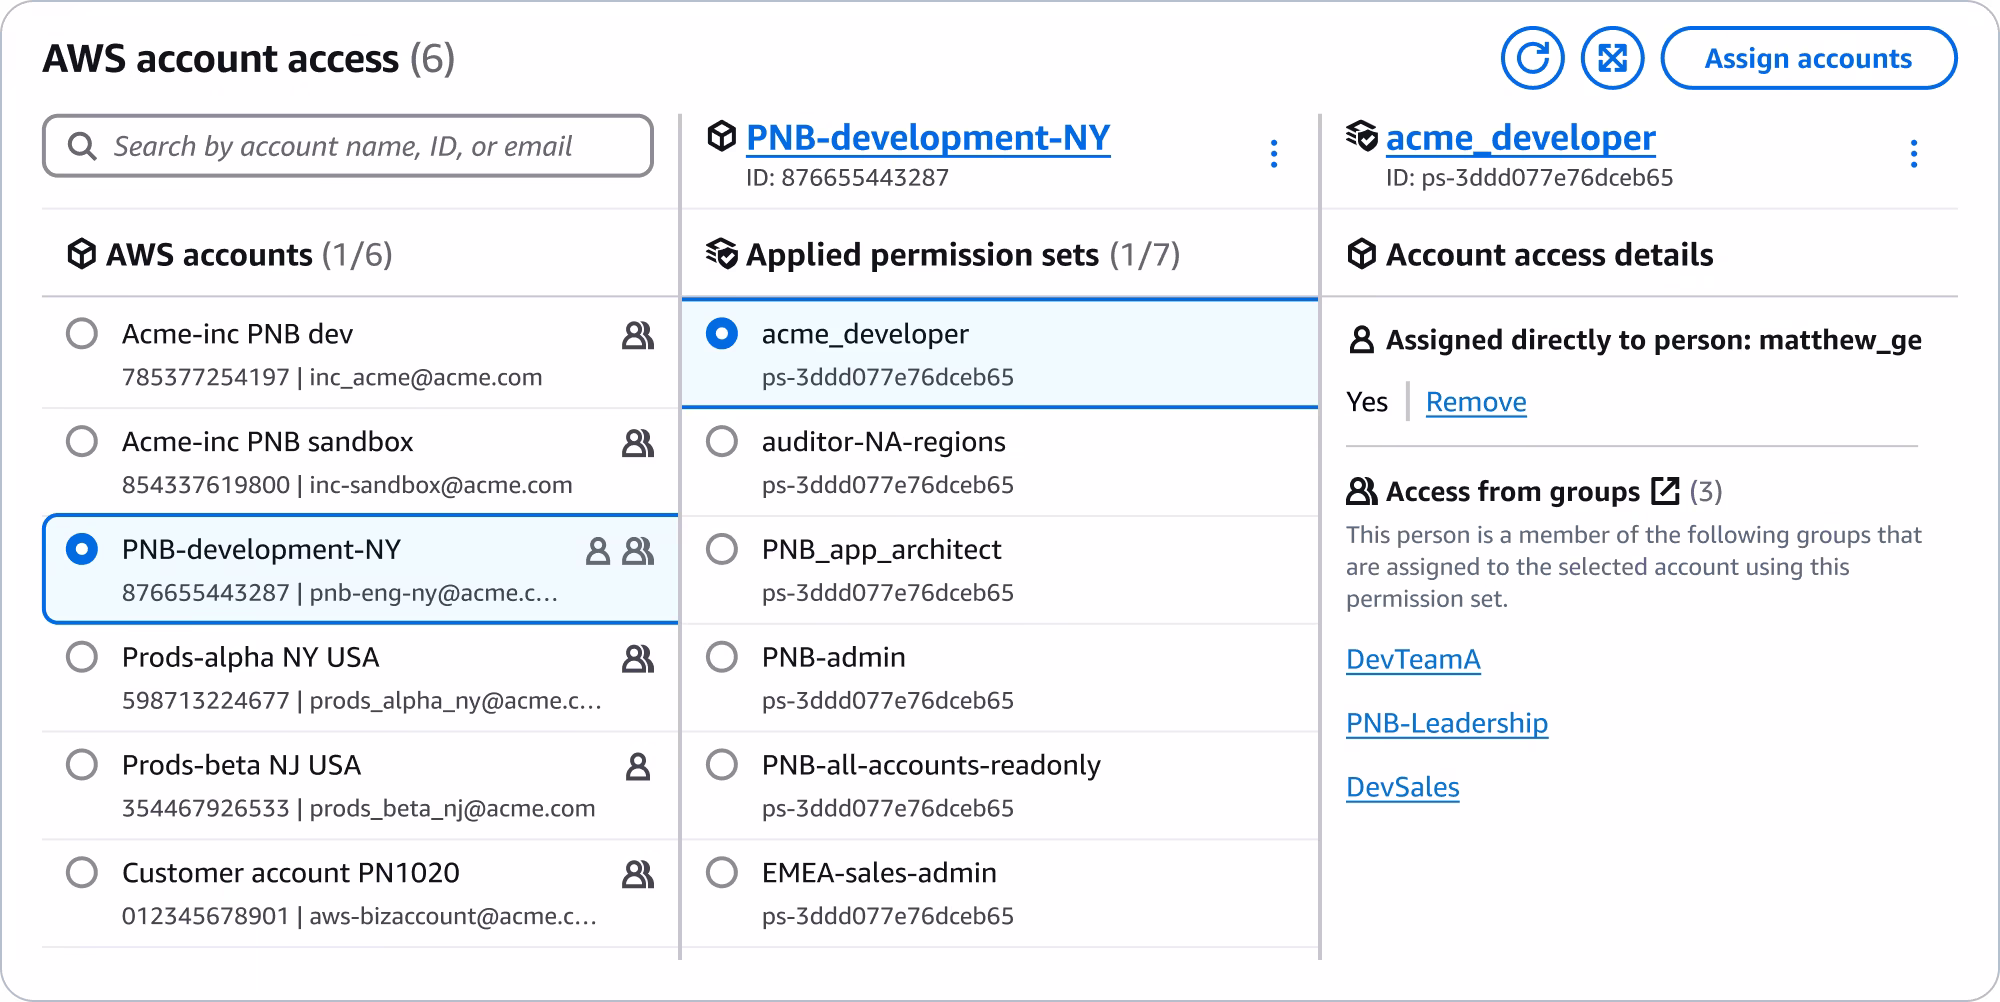
Task: Click the 'Access from groups' heading text
Action: click(x=1513, y=491)
